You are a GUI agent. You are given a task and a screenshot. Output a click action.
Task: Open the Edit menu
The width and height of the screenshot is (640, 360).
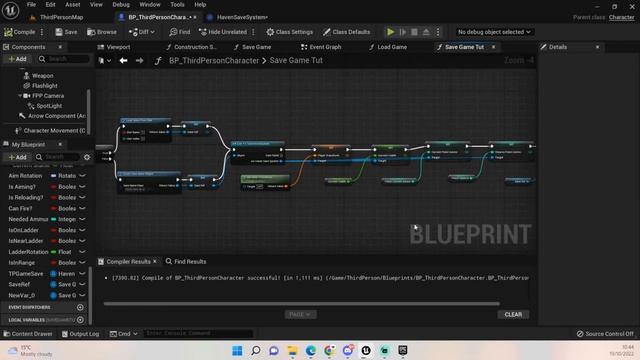(50, 4)
